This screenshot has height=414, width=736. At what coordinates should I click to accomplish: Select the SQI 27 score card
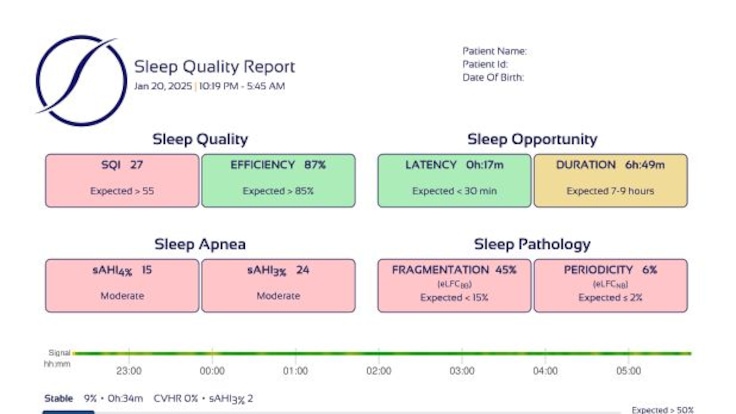[x=123, y=181]
